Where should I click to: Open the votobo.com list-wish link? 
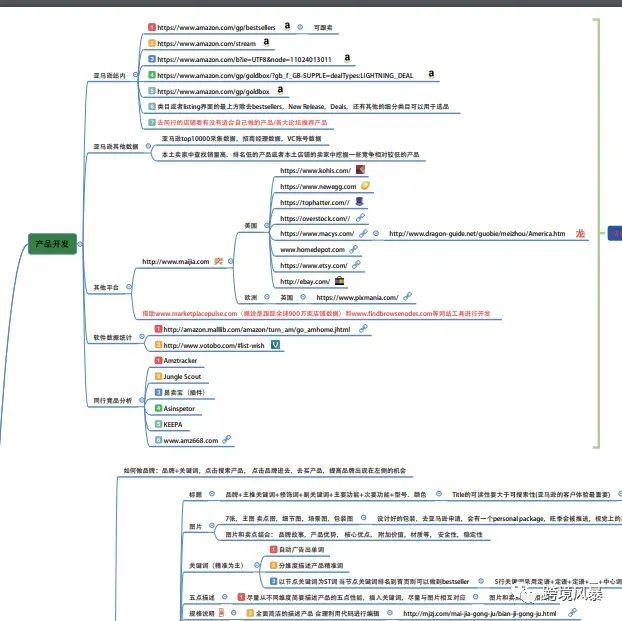click(x=214, y=345)
